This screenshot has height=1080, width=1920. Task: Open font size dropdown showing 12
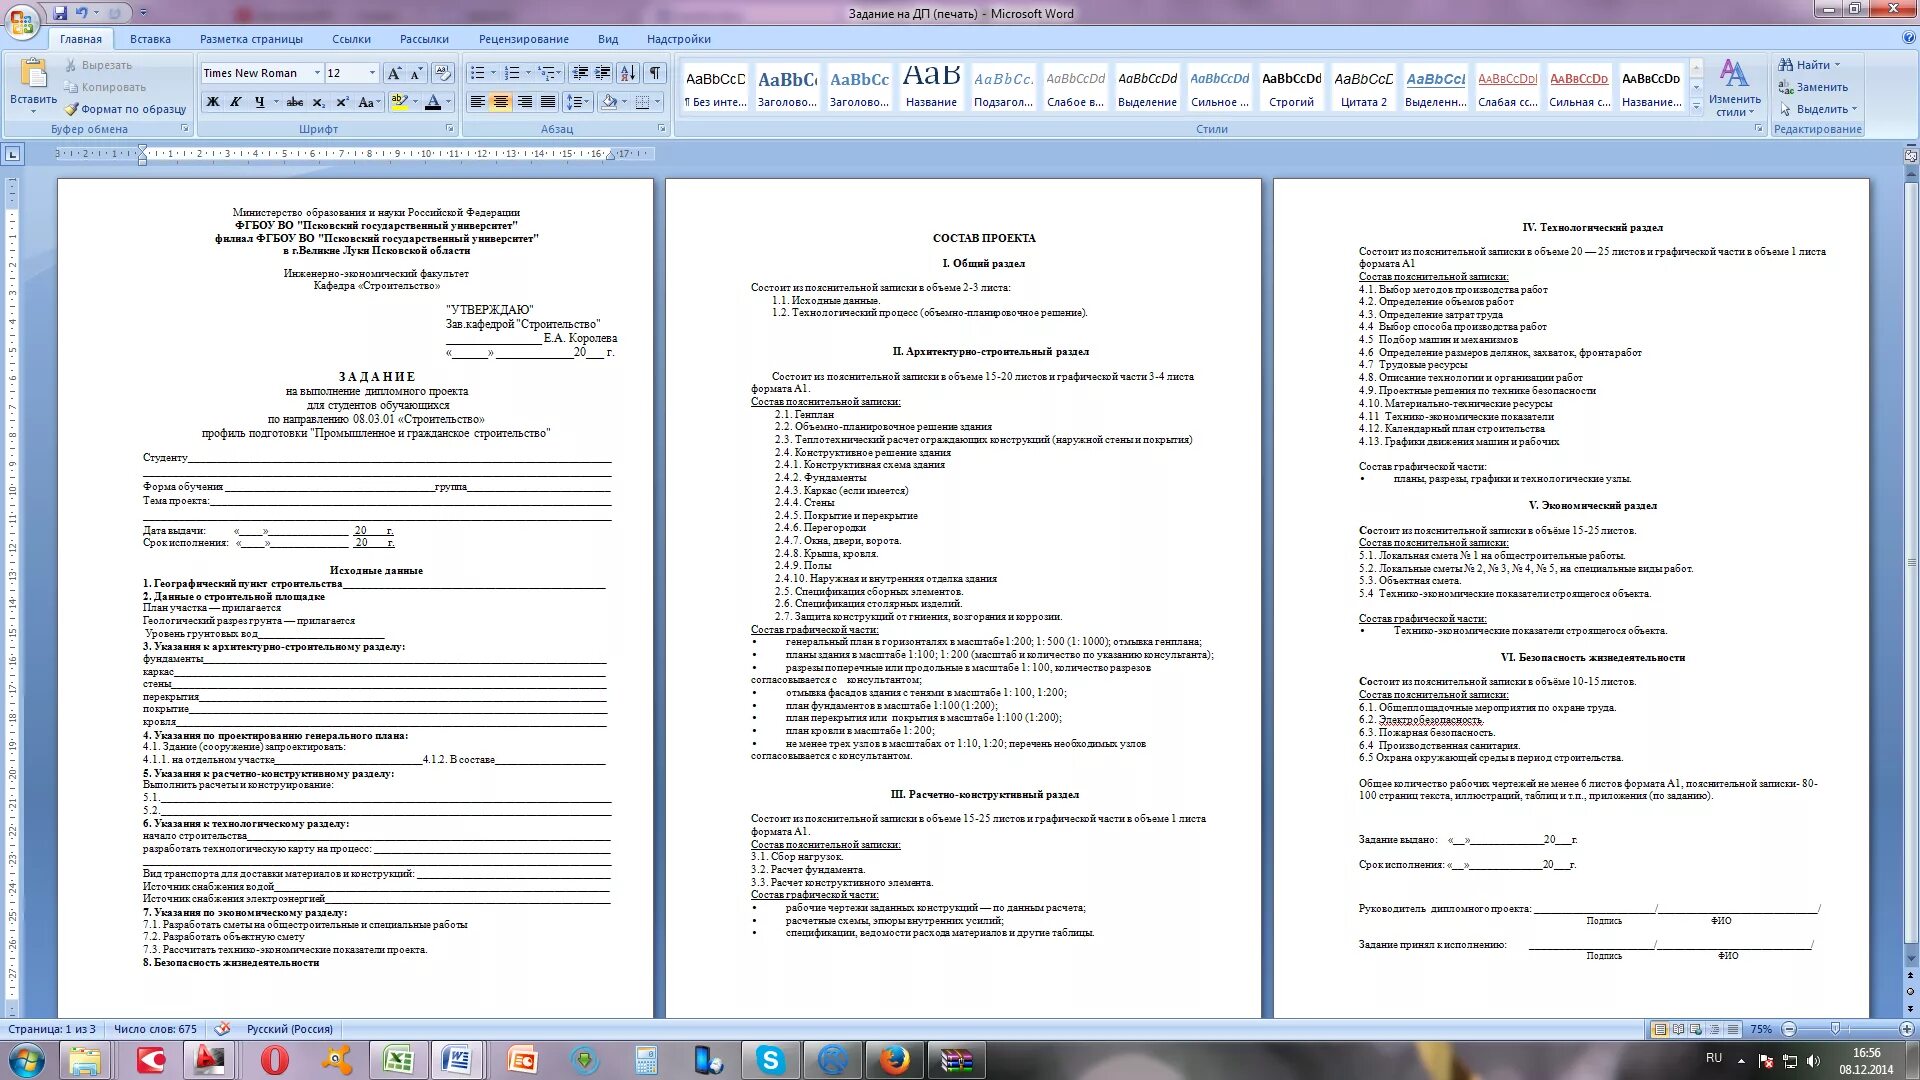(x=372, y=73)
